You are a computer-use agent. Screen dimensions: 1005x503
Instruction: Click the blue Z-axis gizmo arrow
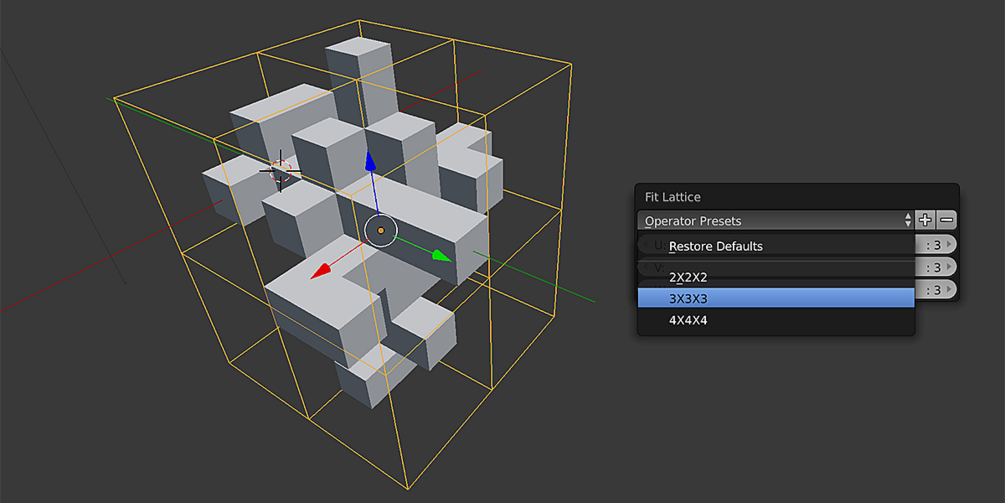370,160
